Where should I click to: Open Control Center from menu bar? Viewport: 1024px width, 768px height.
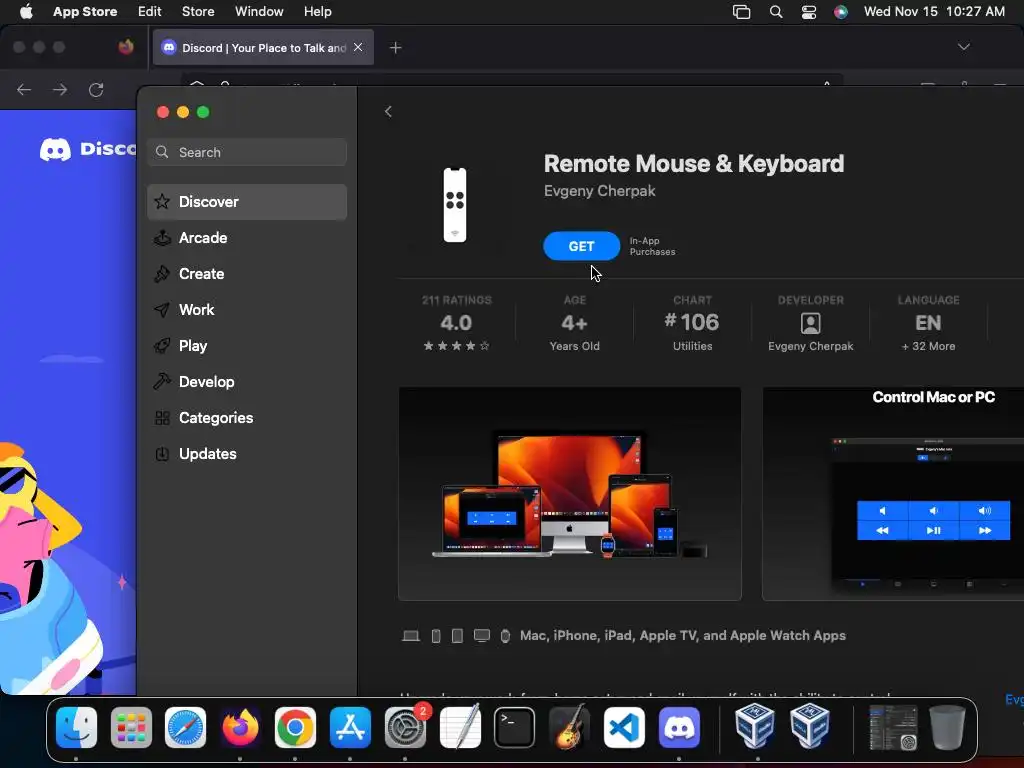pos(808,12)
